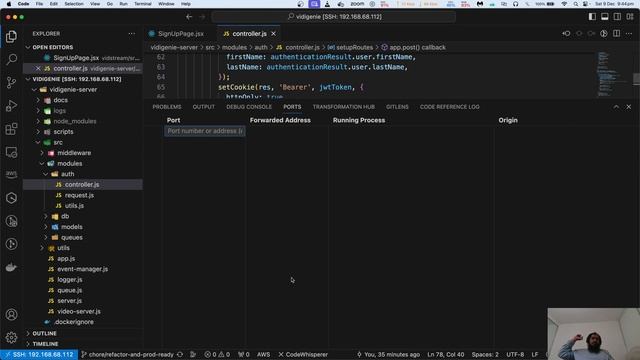Image resolution: width=640 pixels, height=360 pixels.
Task: Switch to the GitLens panel tab
Action: click(397, 107)
